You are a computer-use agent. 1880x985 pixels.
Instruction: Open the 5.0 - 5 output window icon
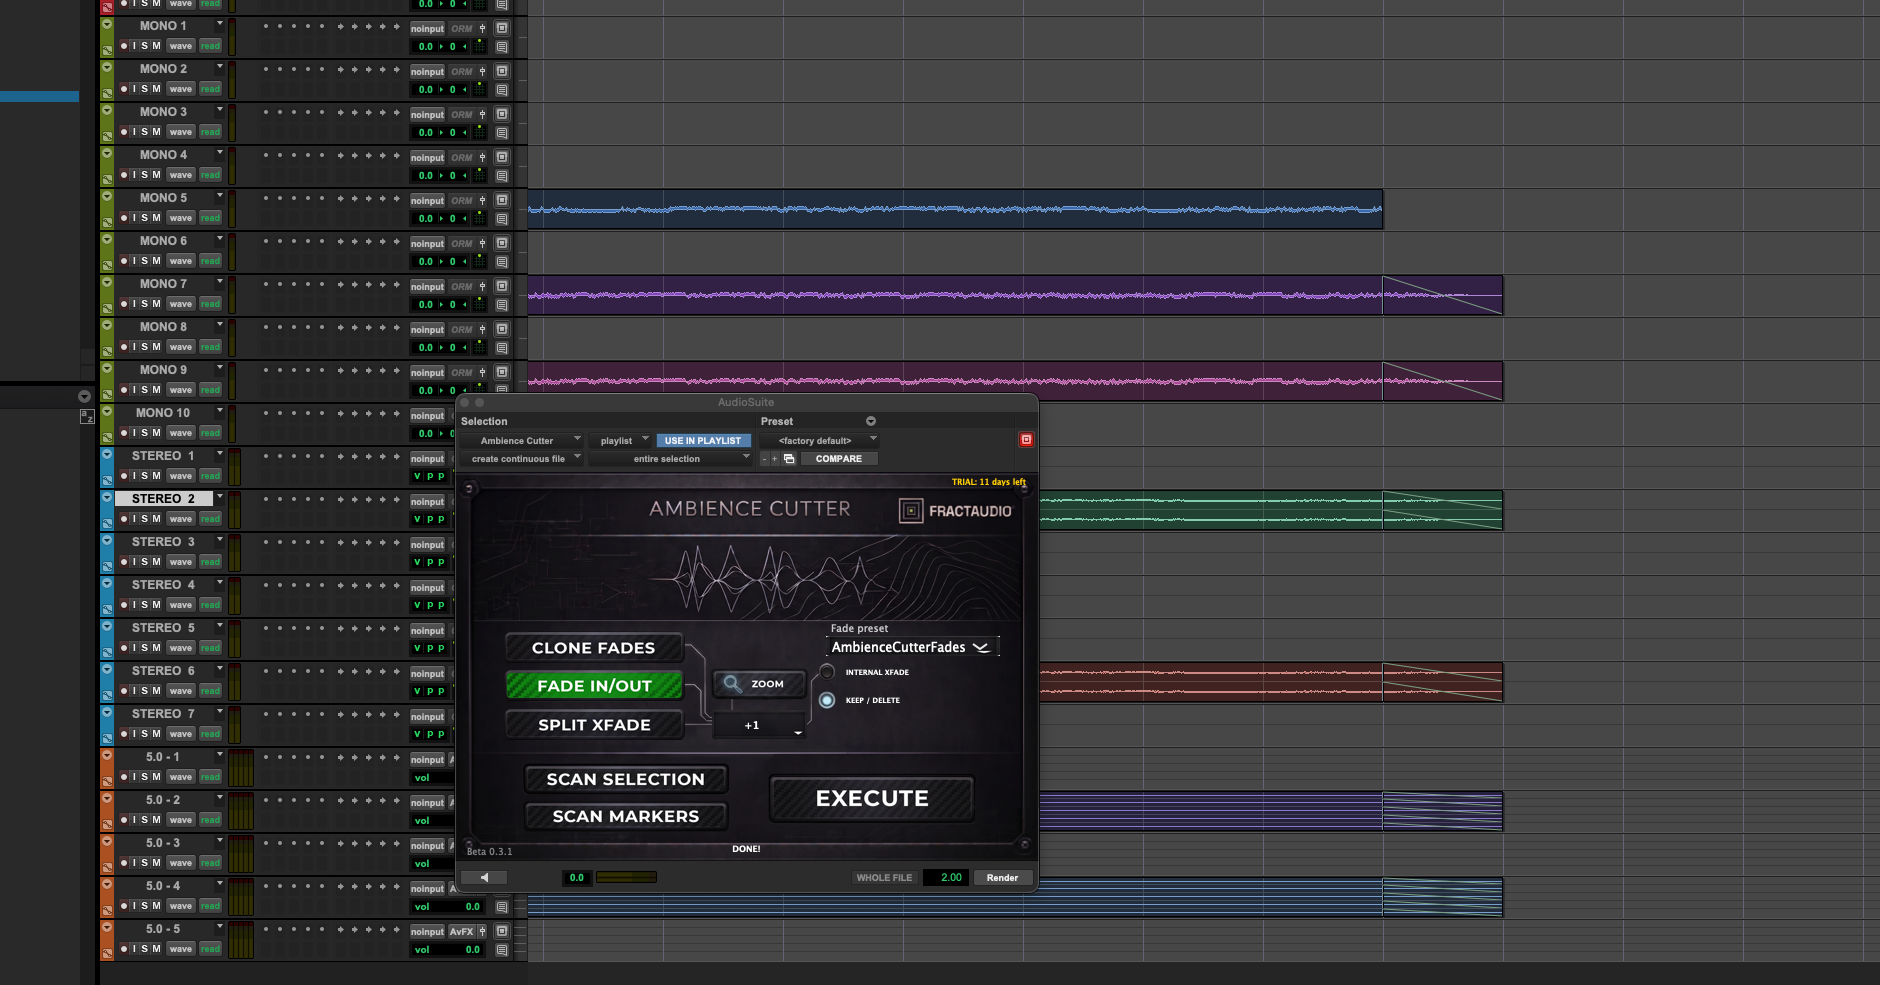tap(502, 931)
